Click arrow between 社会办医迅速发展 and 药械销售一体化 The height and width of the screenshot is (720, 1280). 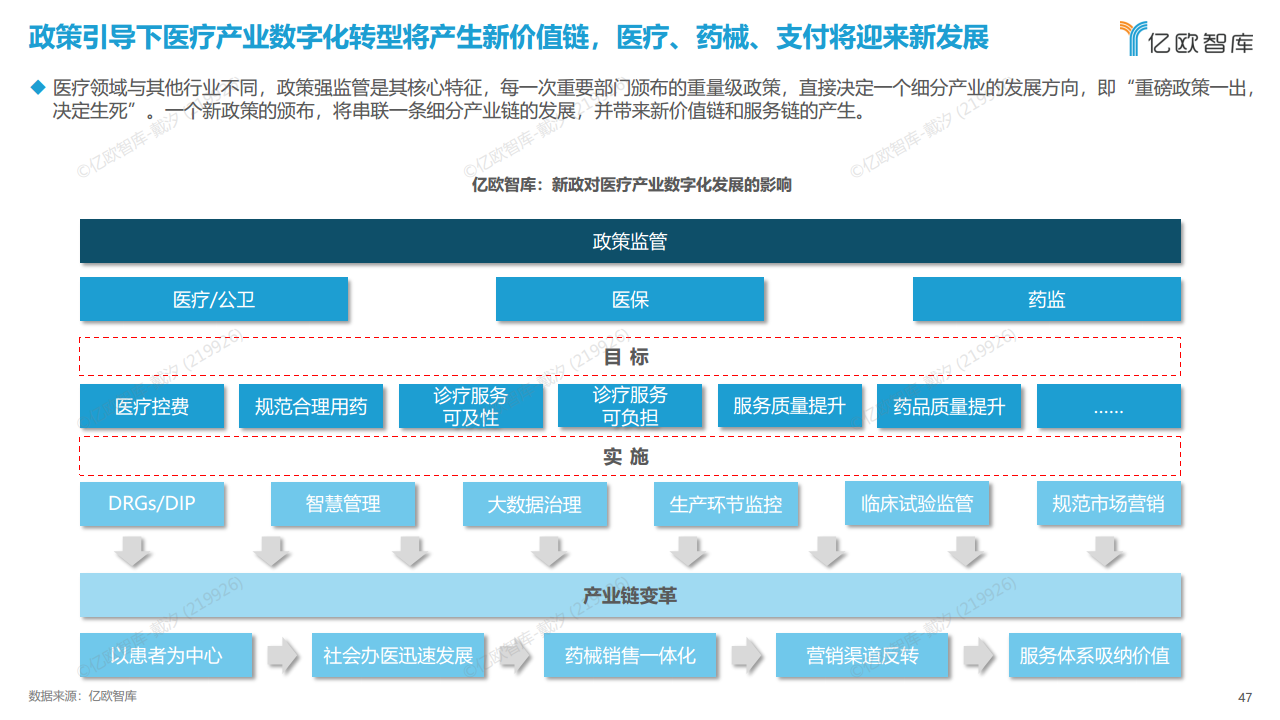tap(514, 656)
